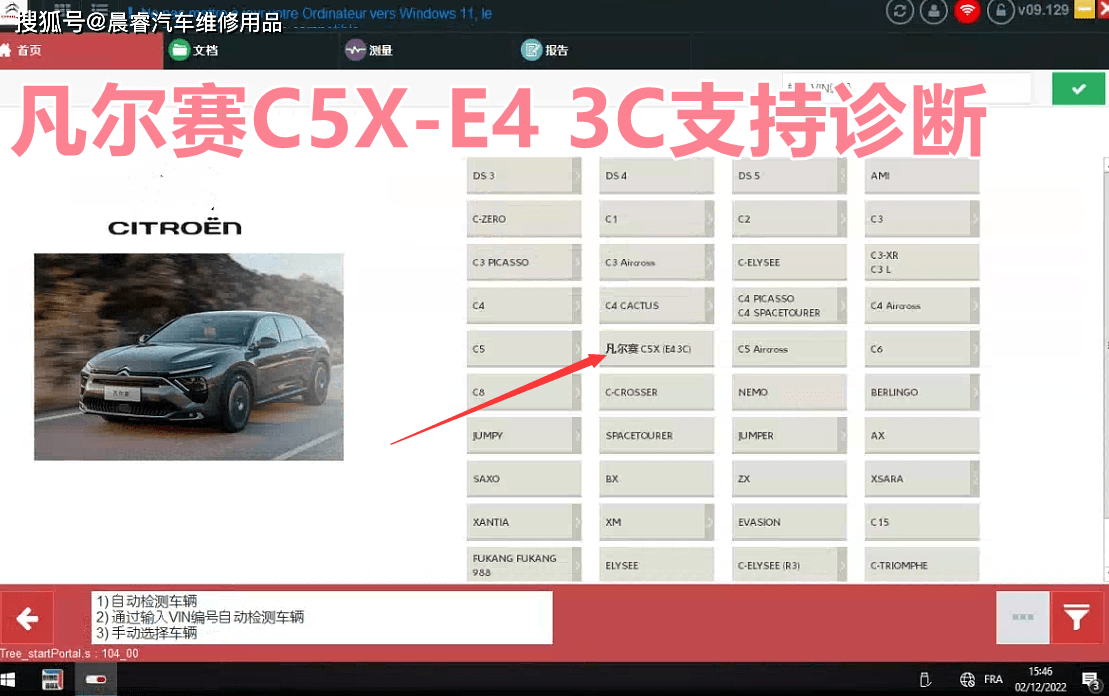Choose the ELYSEE model
Image resolution: width=1109 pixels, height=696 pixels.
[656, 565]
